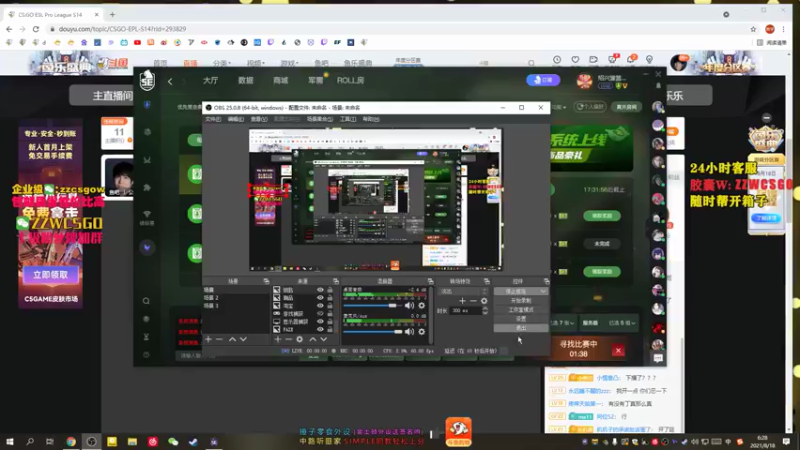
Task: Move the selected scene up in OBS
Action: click(x=232, y=339)
